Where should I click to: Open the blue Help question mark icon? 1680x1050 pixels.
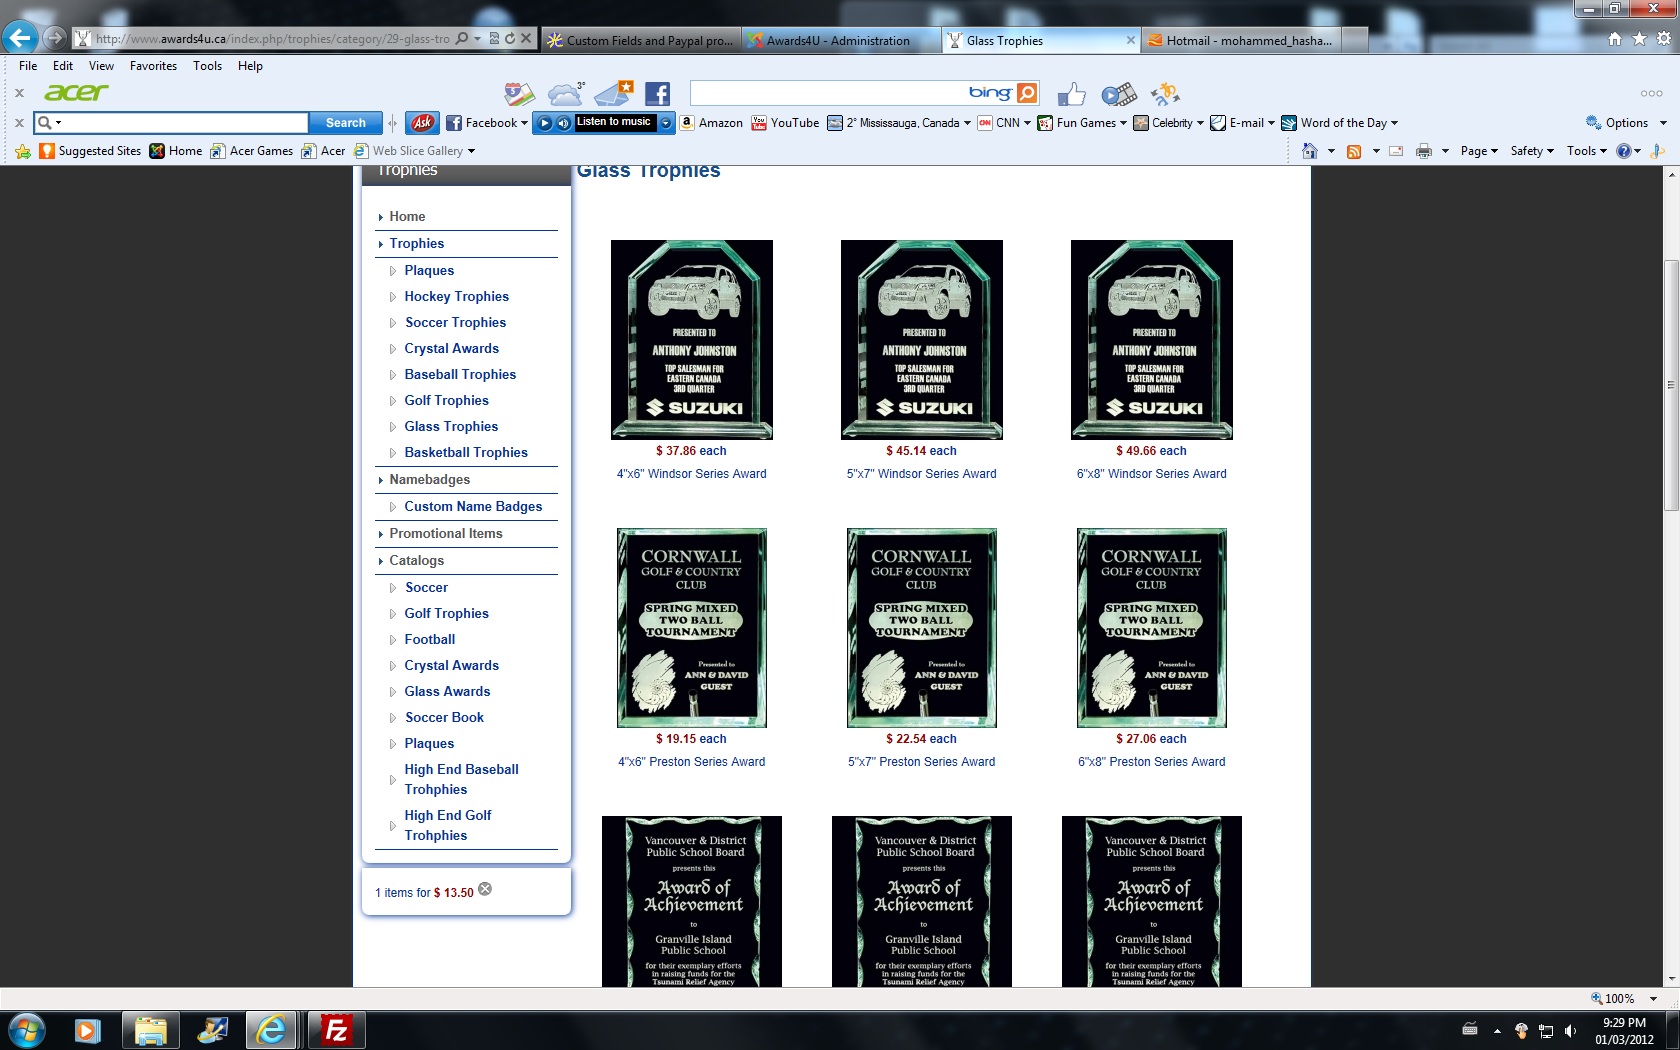tap(1624, 151)
